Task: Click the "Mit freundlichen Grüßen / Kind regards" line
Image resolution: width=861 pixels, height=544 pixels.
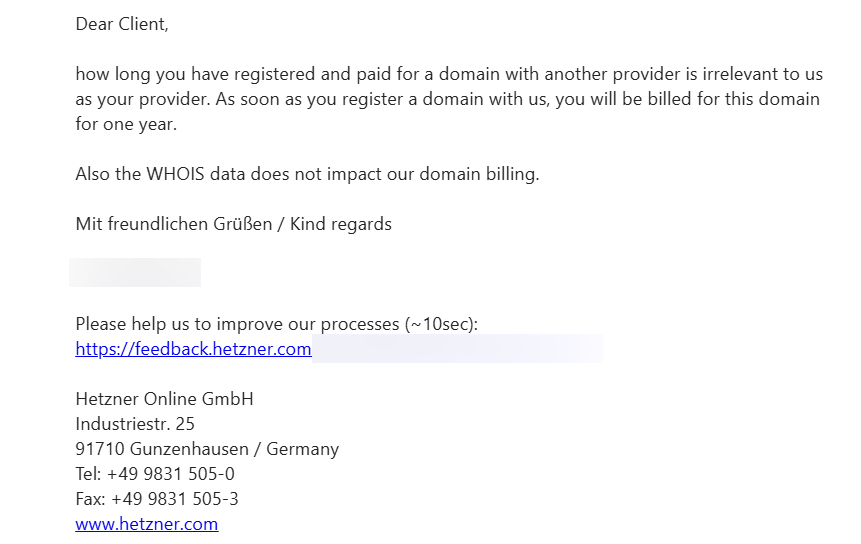Action: pyautogui.click(x=233, y=224)
